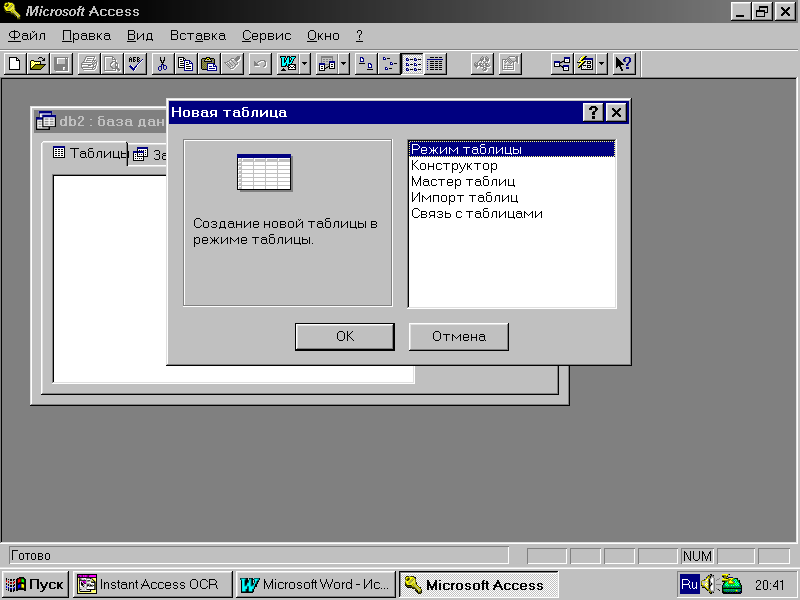The height and width of the screenshot is (600, 800).
Task: Click the Ru keyboard language indicator
Action: point(689,584)
